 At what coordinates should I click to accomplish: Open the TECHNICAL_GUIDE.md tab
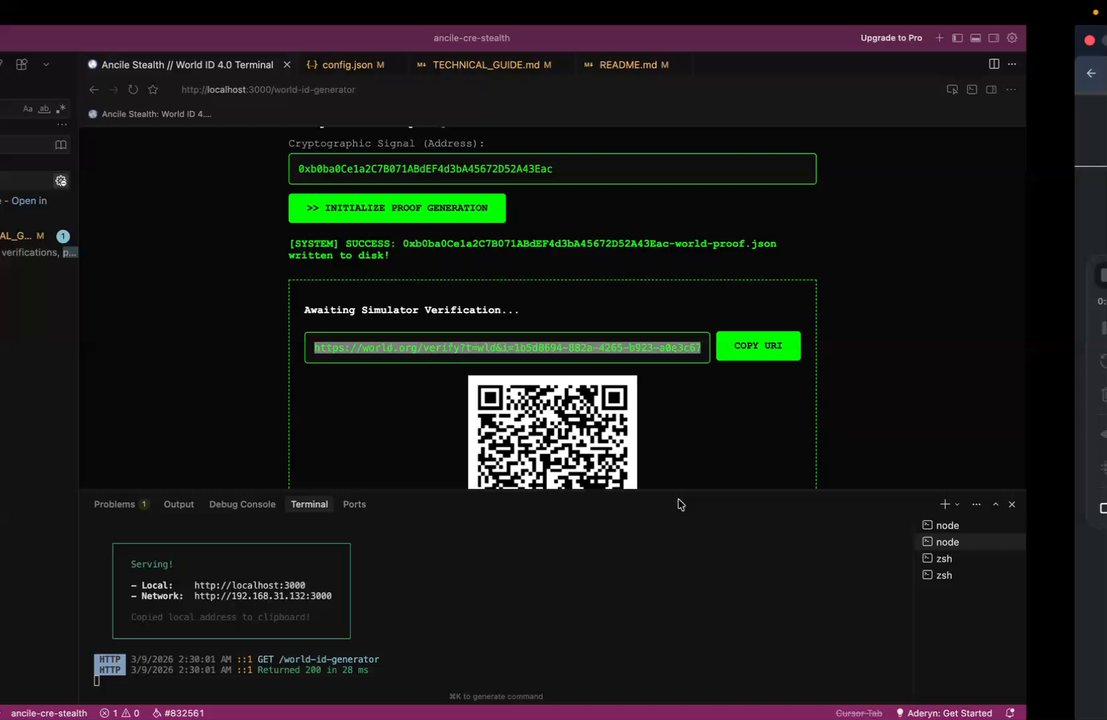pyautogui.click(x=484, y=64)
